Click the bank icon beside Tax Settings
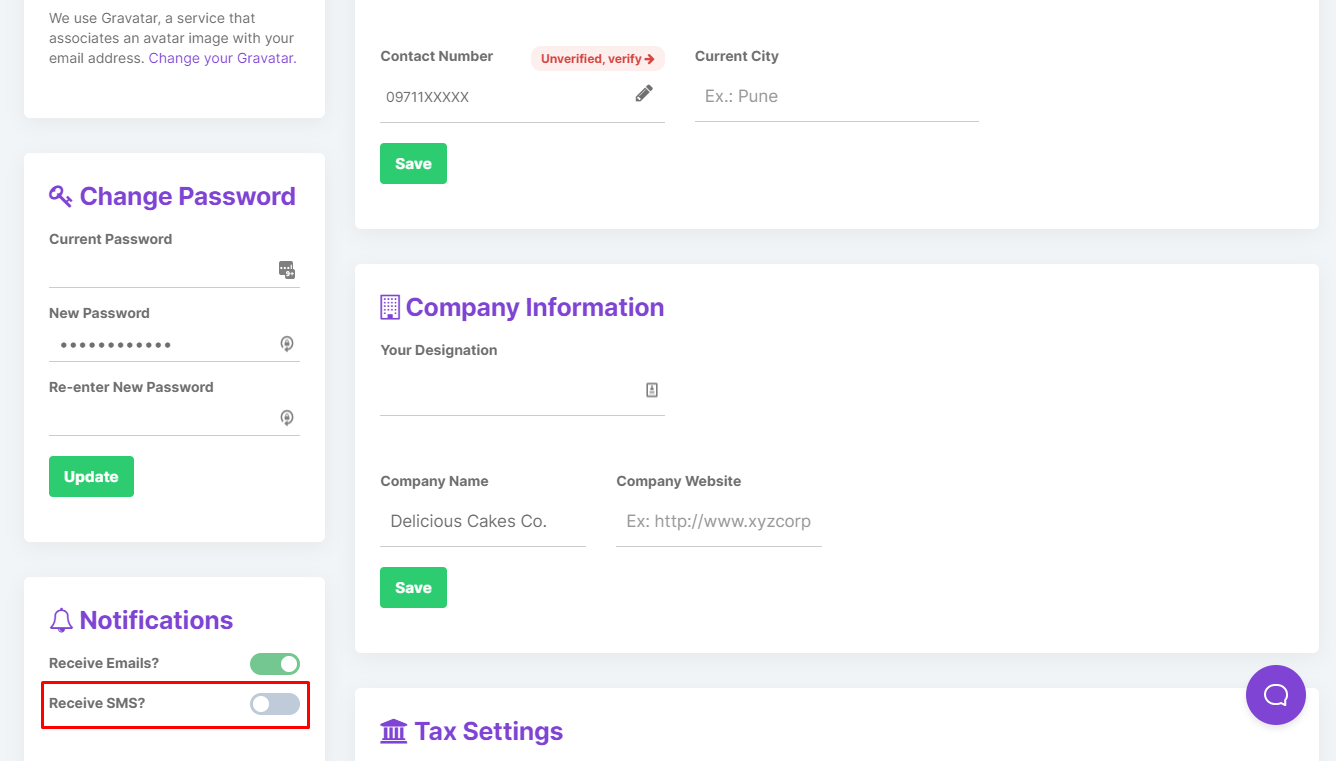This screenshot has width=1336, height=761. [x=394, y=731]
